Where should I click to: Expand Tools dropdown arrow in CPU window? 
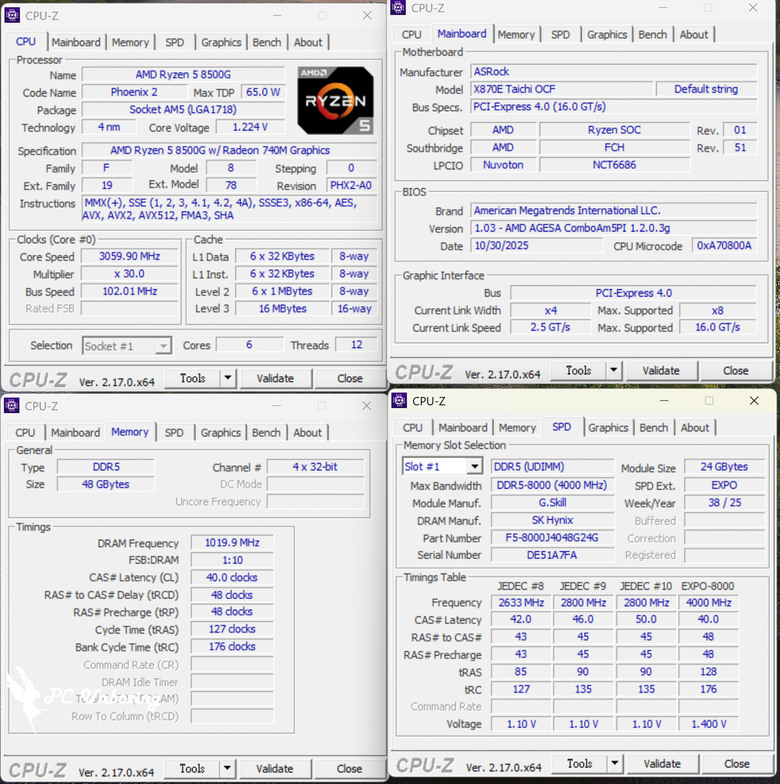pos(228,378)
